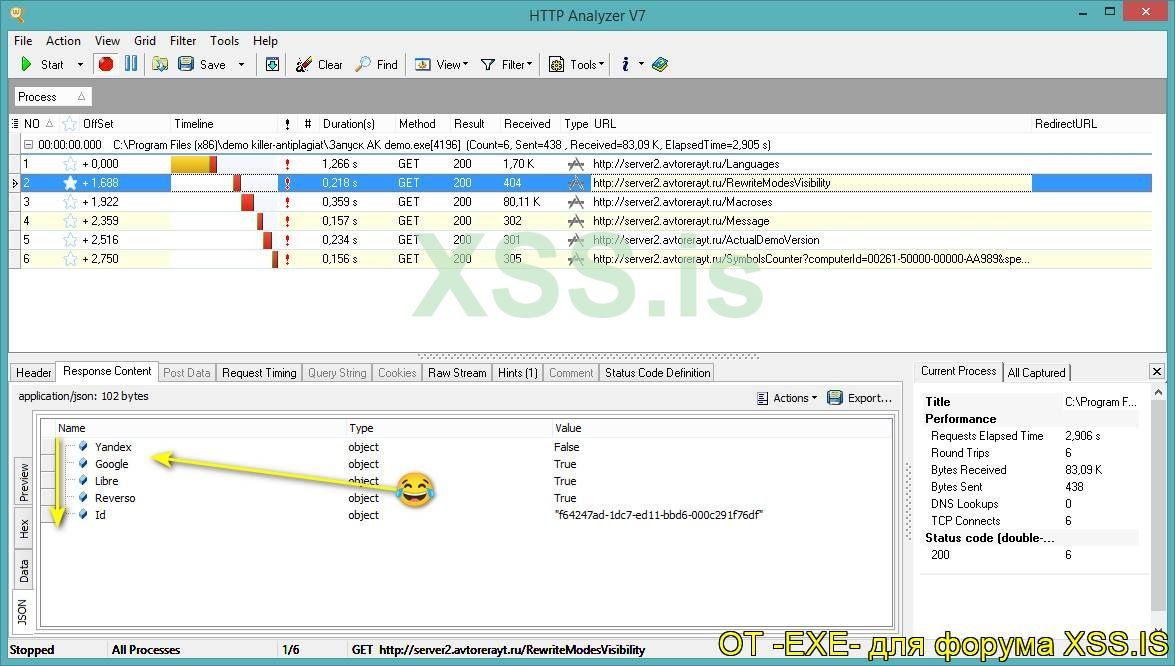Select the Libre JSON node
Screen dimensions: 1175x666
pos(106,481)
